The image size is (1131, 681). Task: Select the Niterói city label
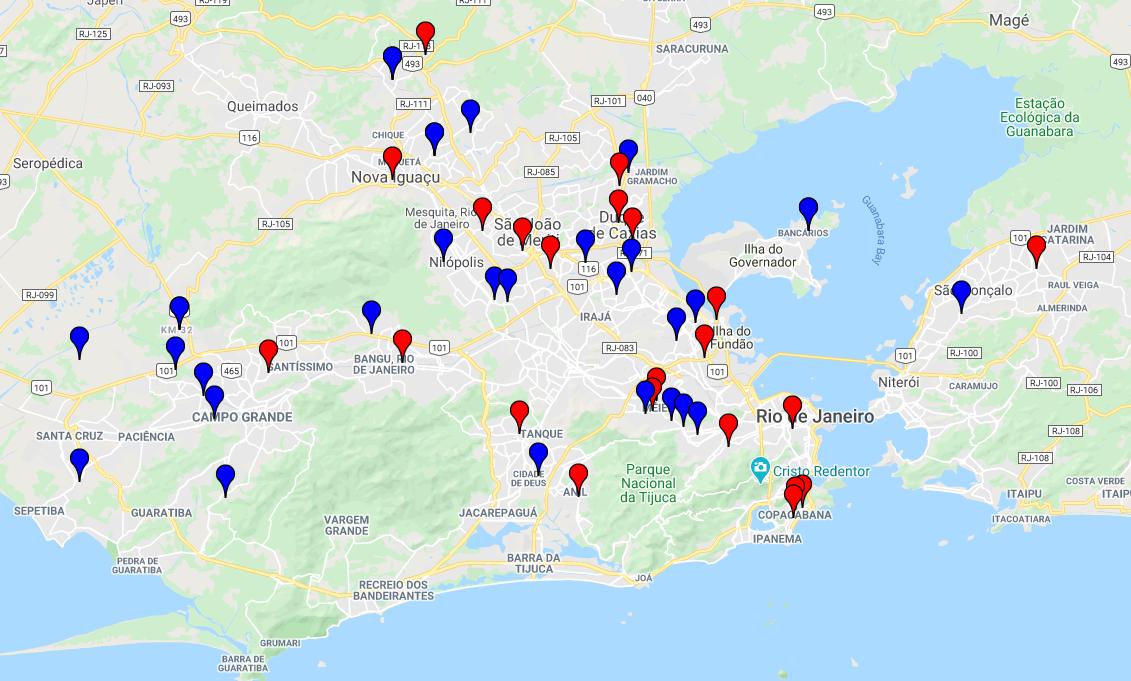point(899,382)
